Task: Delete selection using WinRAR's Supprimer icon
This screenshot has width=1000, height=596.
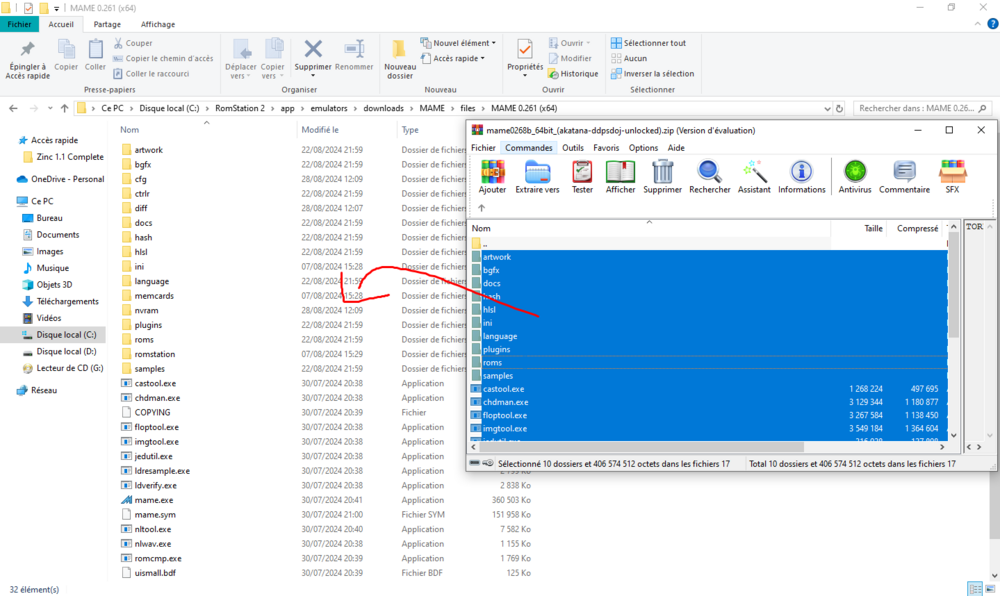Action: click(664, 172)
